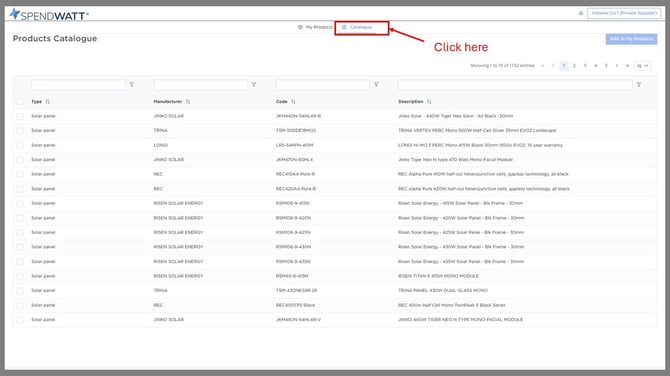
Task: Select page 1 in the pagination
Action: click(x=564, y=66)
